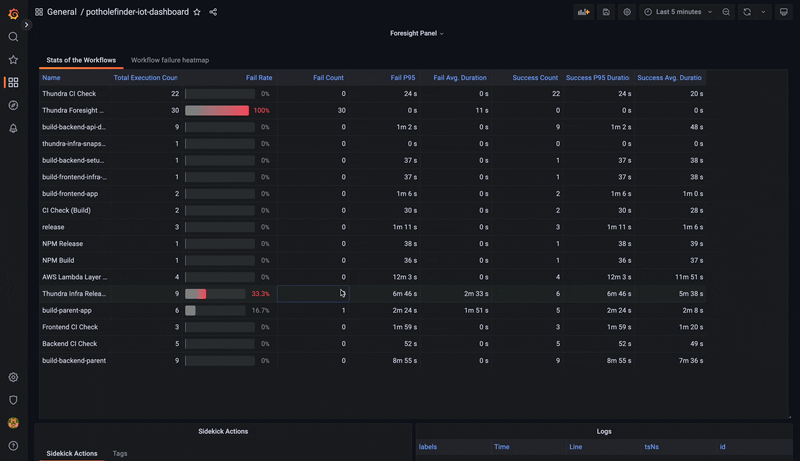Open the refresh interval dropdown arrow
The height and width of the screenshot is (461, 800).
tap(763, 12)
